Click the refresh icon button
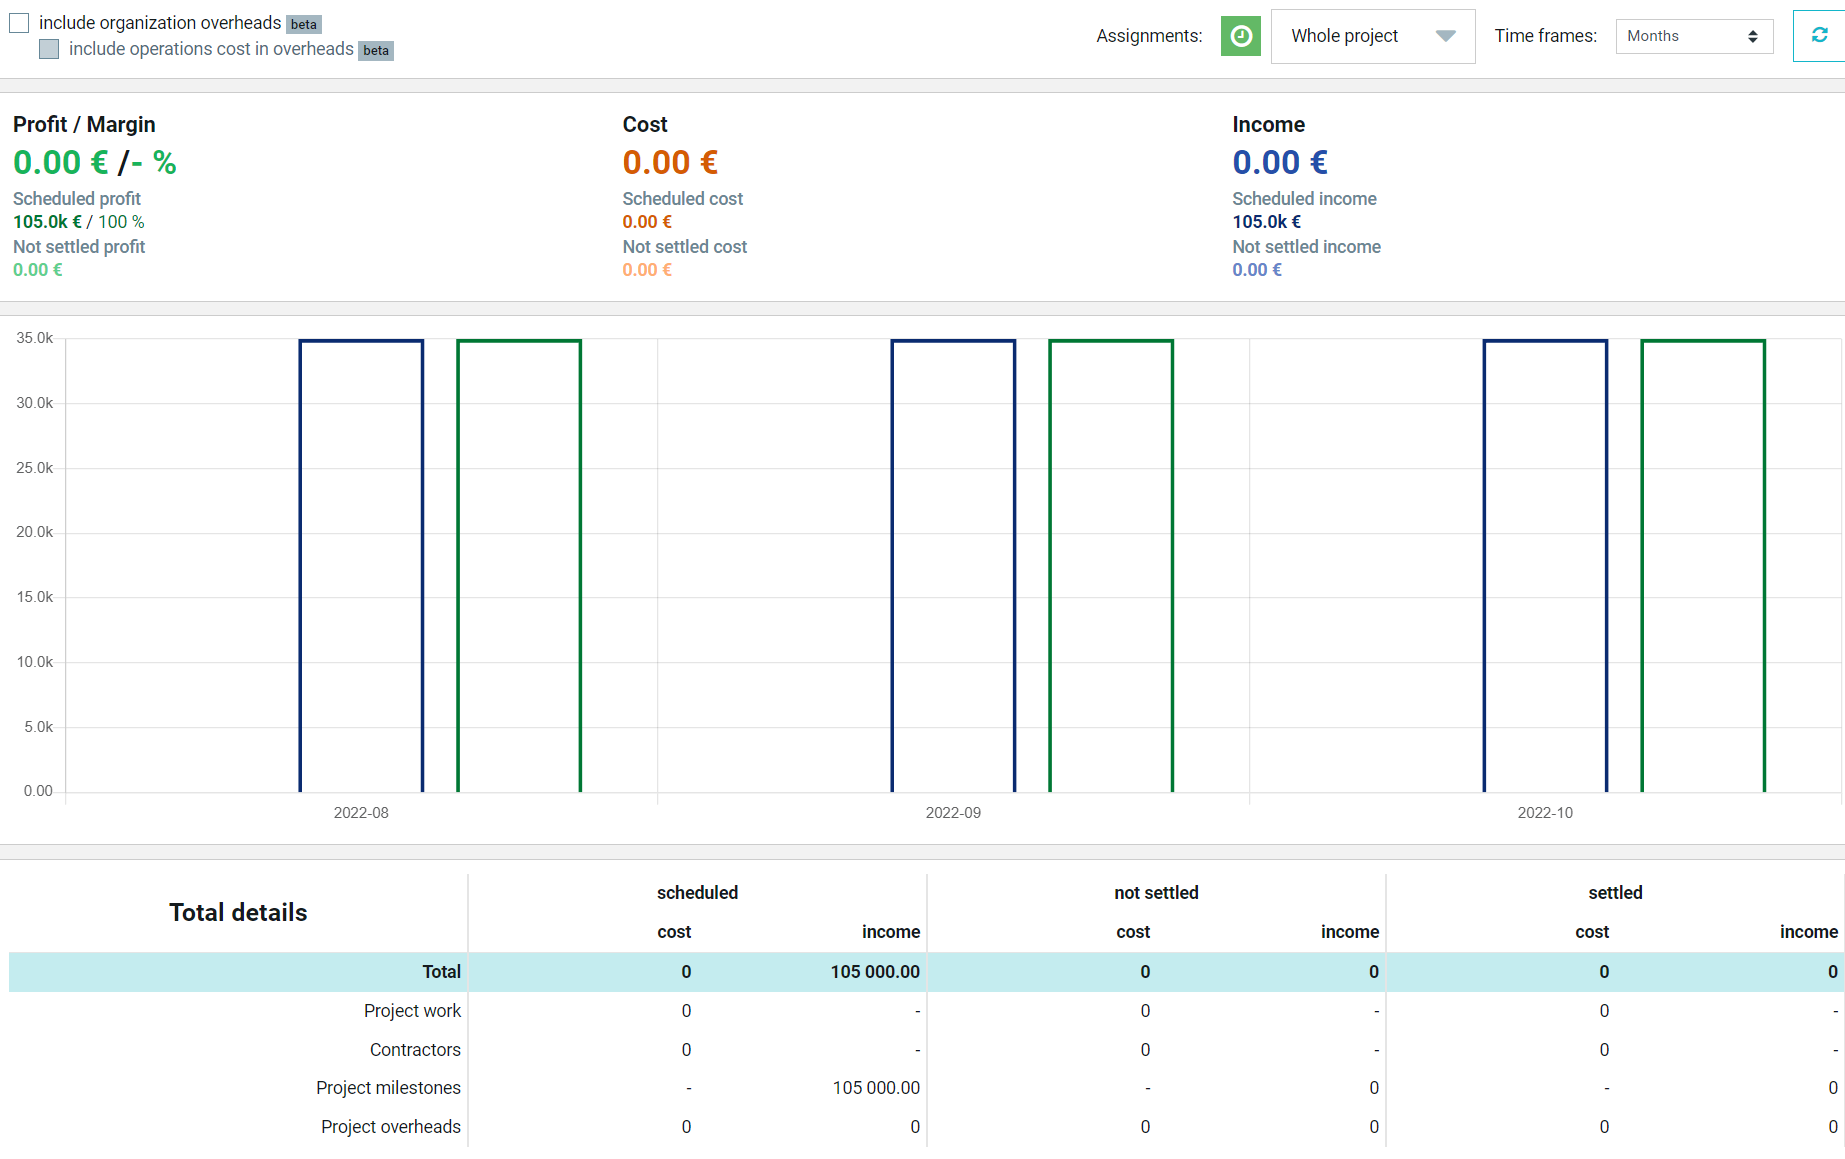This screenshot has width=1845, height=1159. [1819, 36]
